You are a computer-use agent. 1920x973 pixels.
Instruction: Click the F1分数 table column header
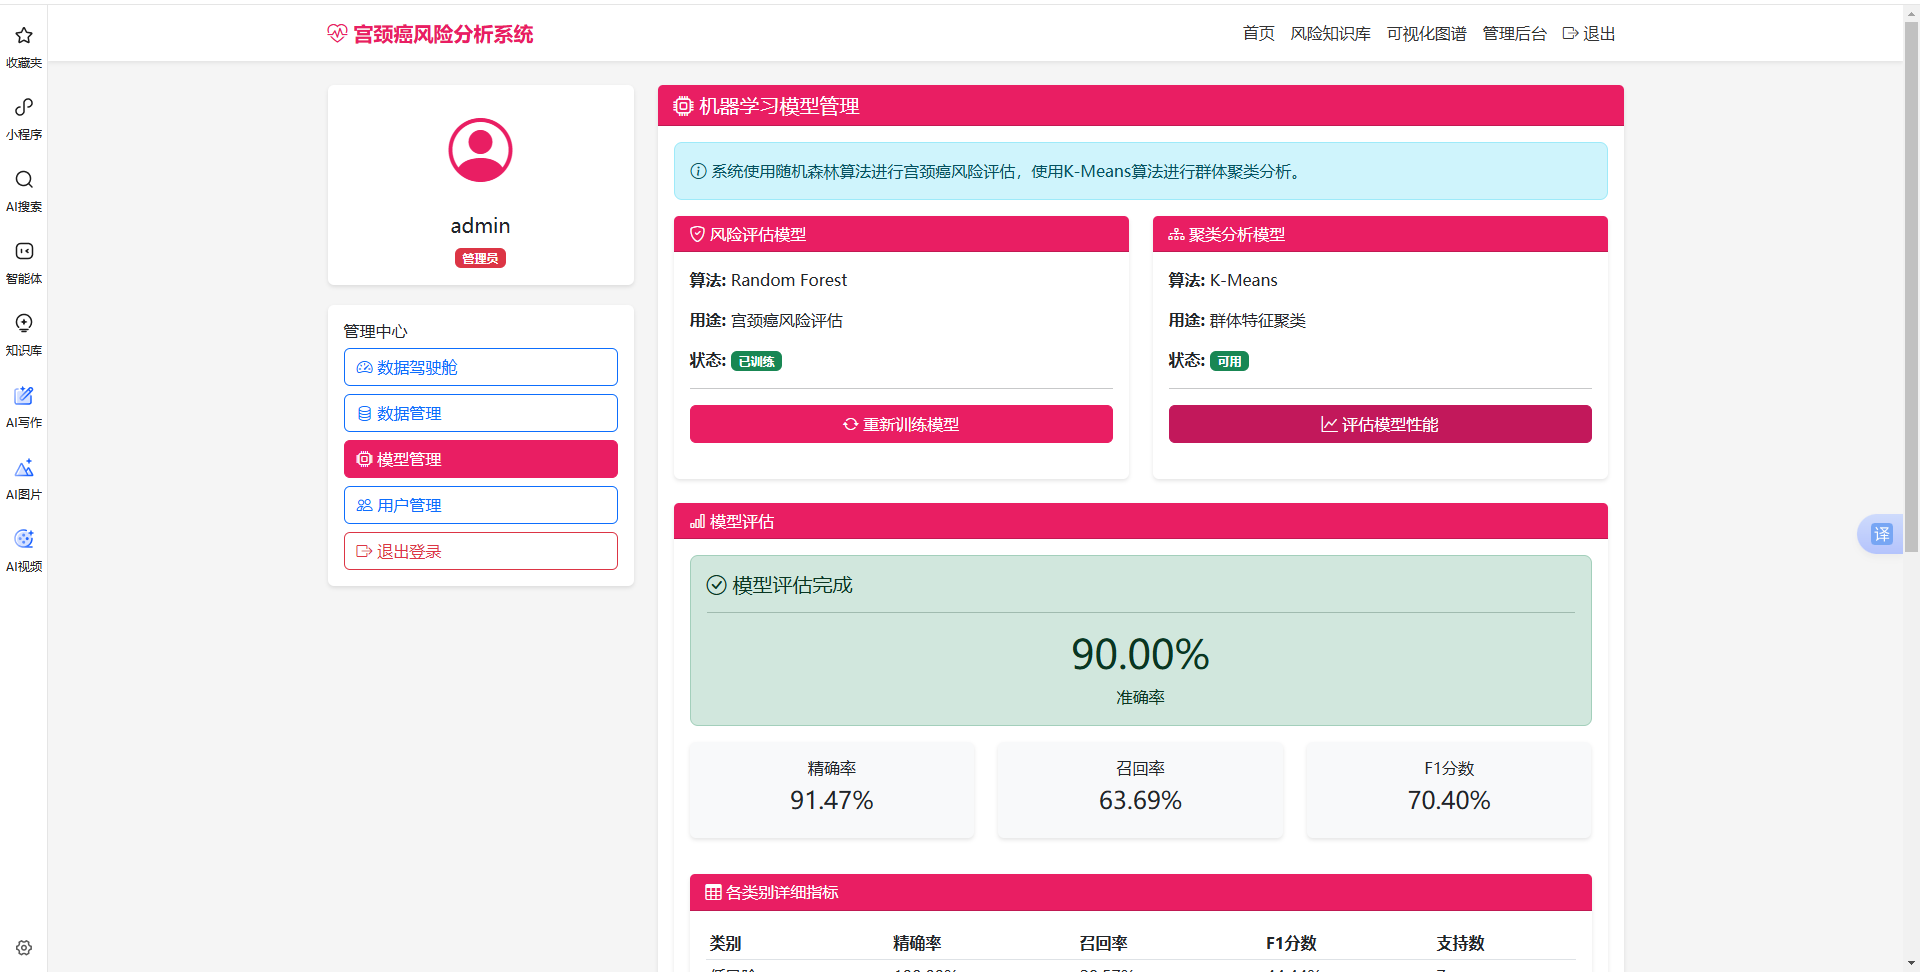[1291, 943]
